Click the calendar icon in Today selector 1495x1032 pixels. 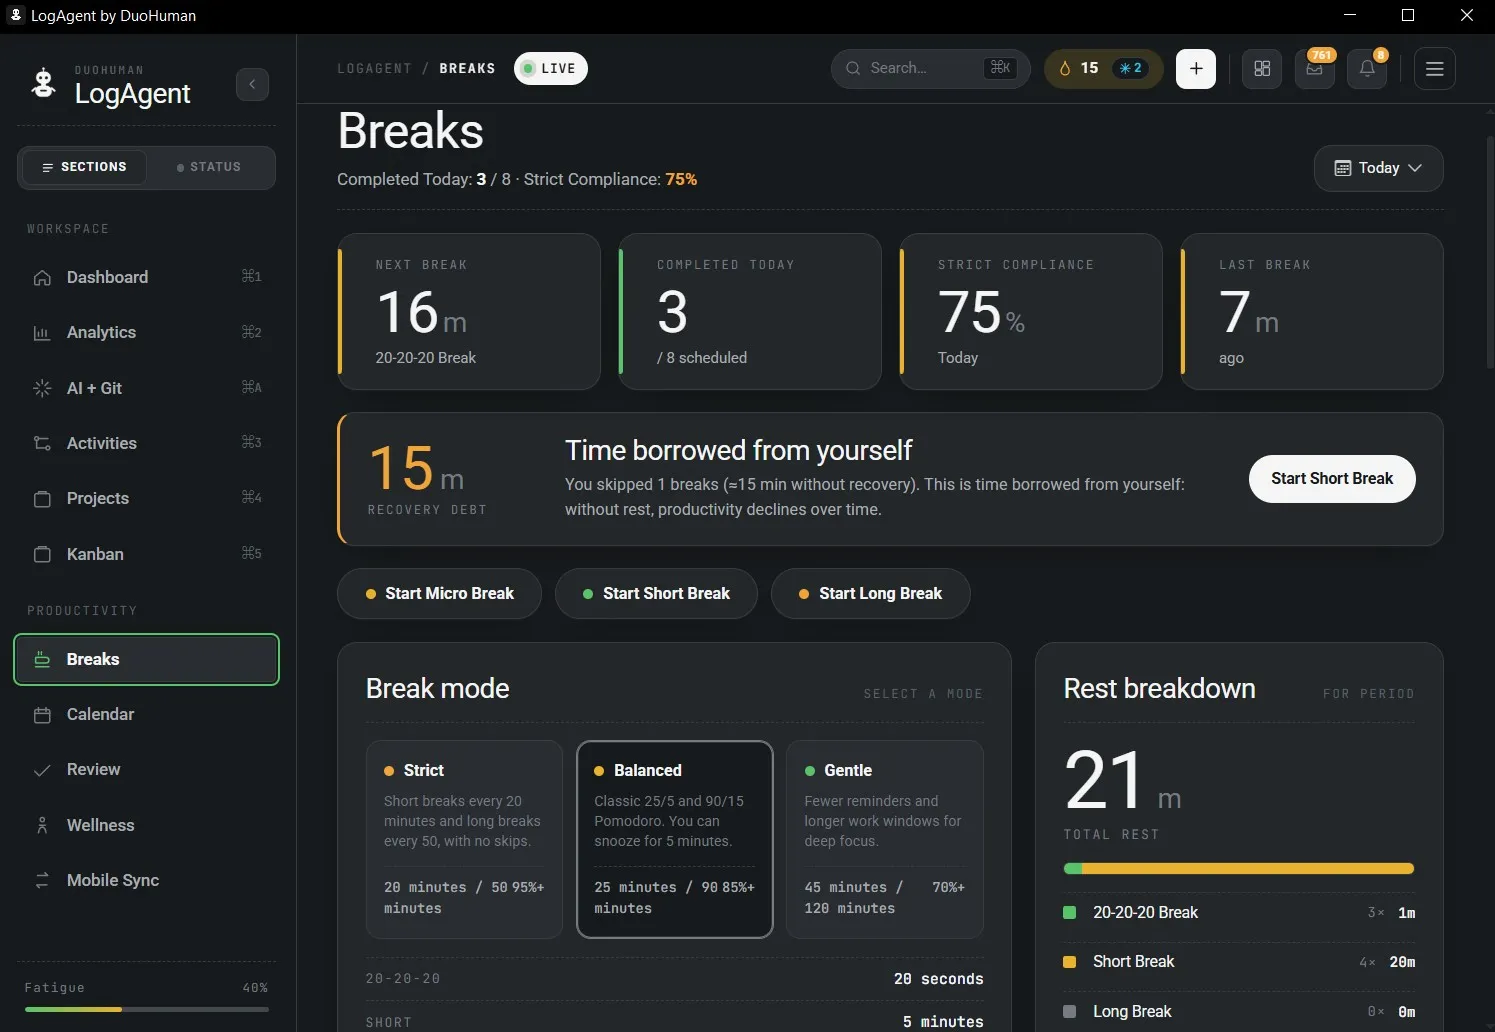pyautogui.click(x=1343, y=168)
